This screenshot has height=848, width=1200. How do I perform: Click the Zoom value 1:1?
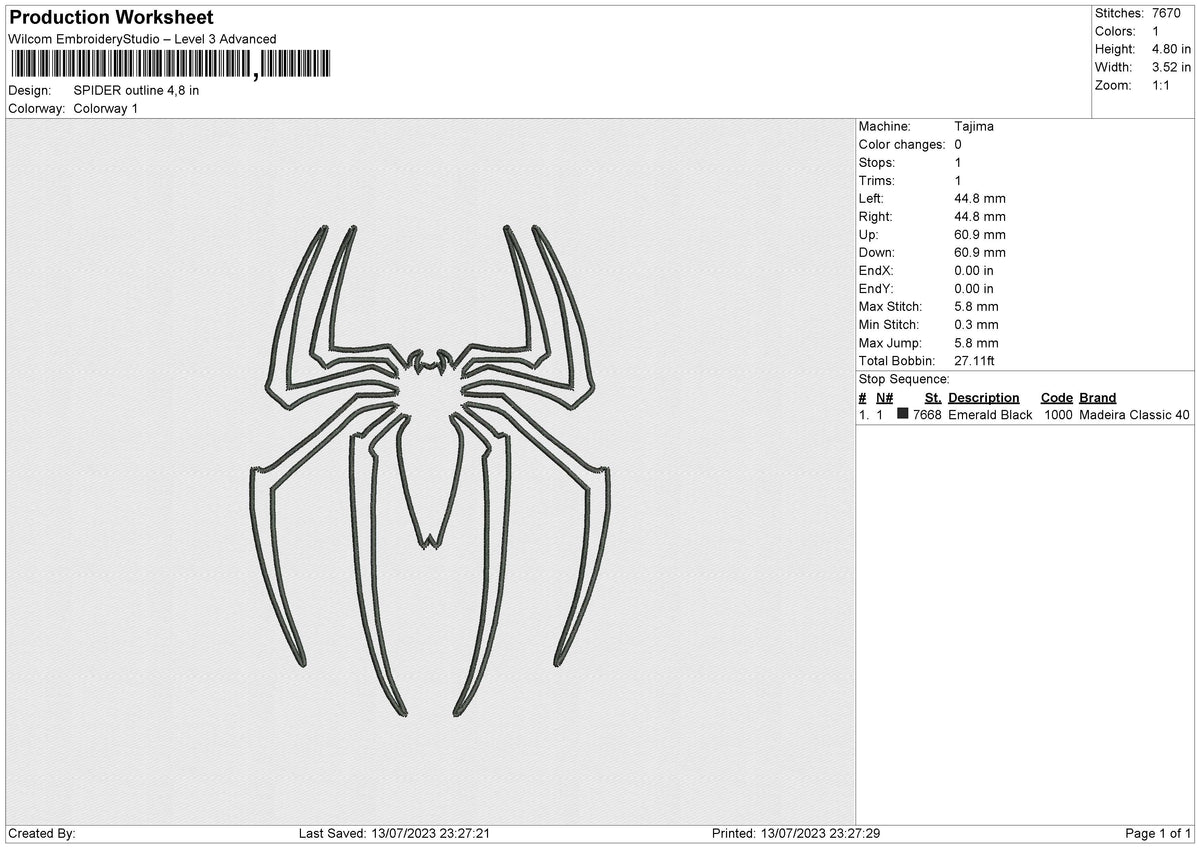[x=1162, y=85]
